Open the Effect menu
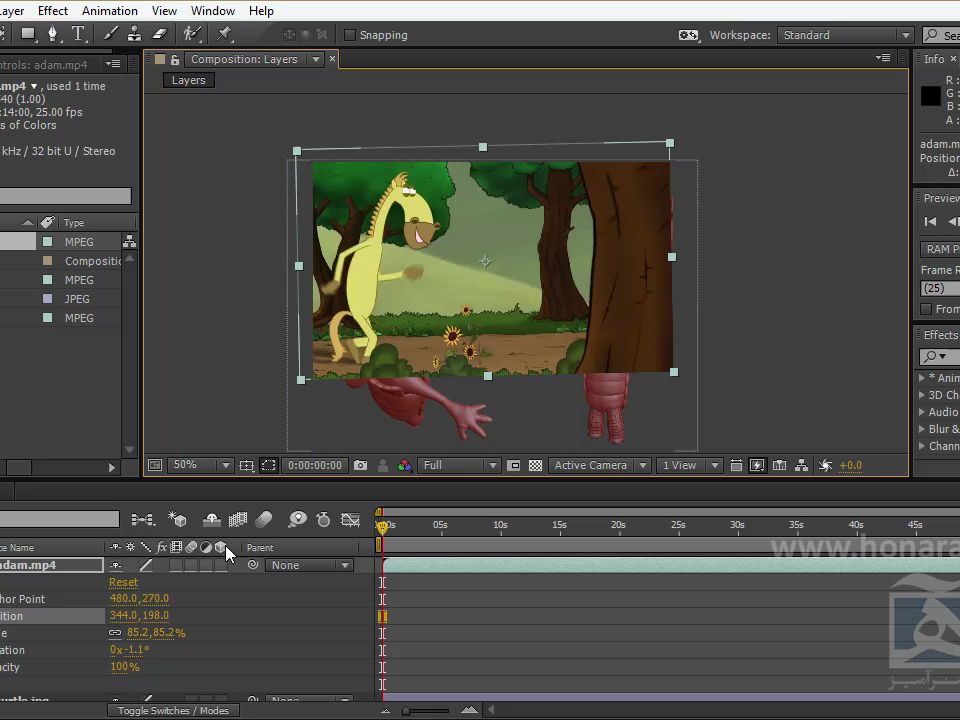Viewport: 960px width, 720px height. pyautogui.click(x=53, y=10)
